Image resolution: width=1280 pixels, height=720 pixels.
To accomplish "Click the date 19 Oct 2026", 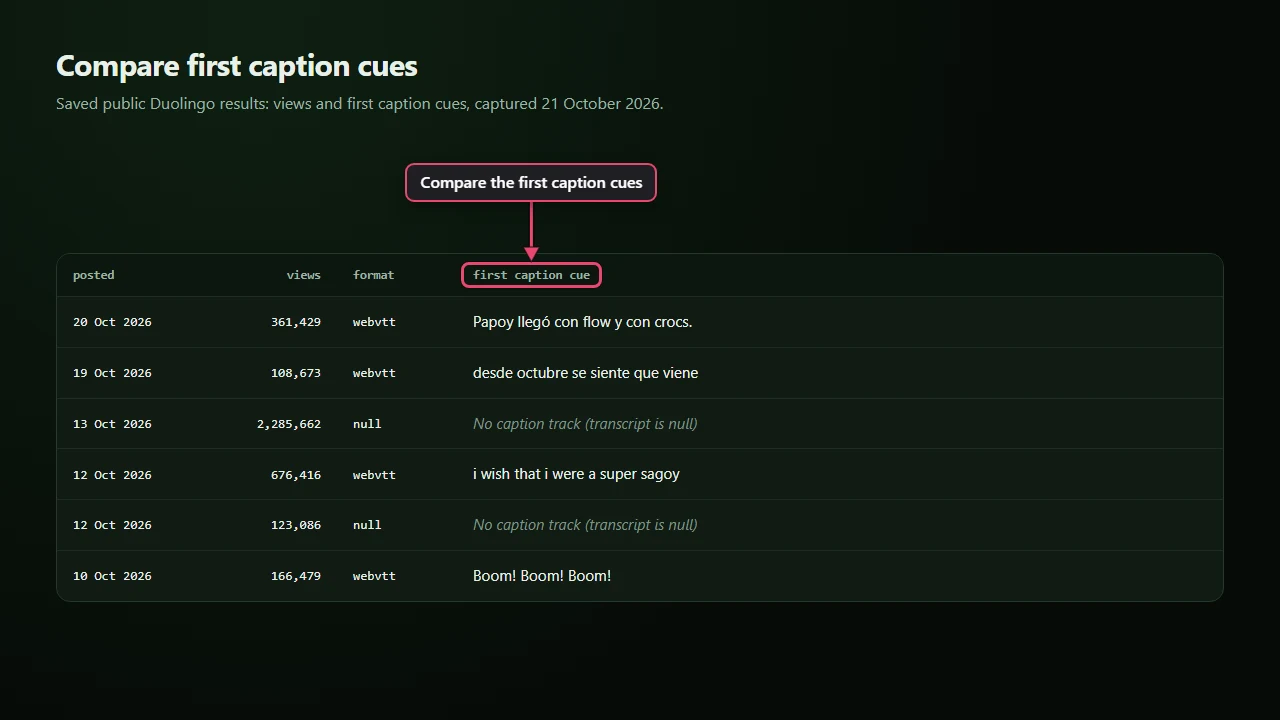I will (112, 373).
